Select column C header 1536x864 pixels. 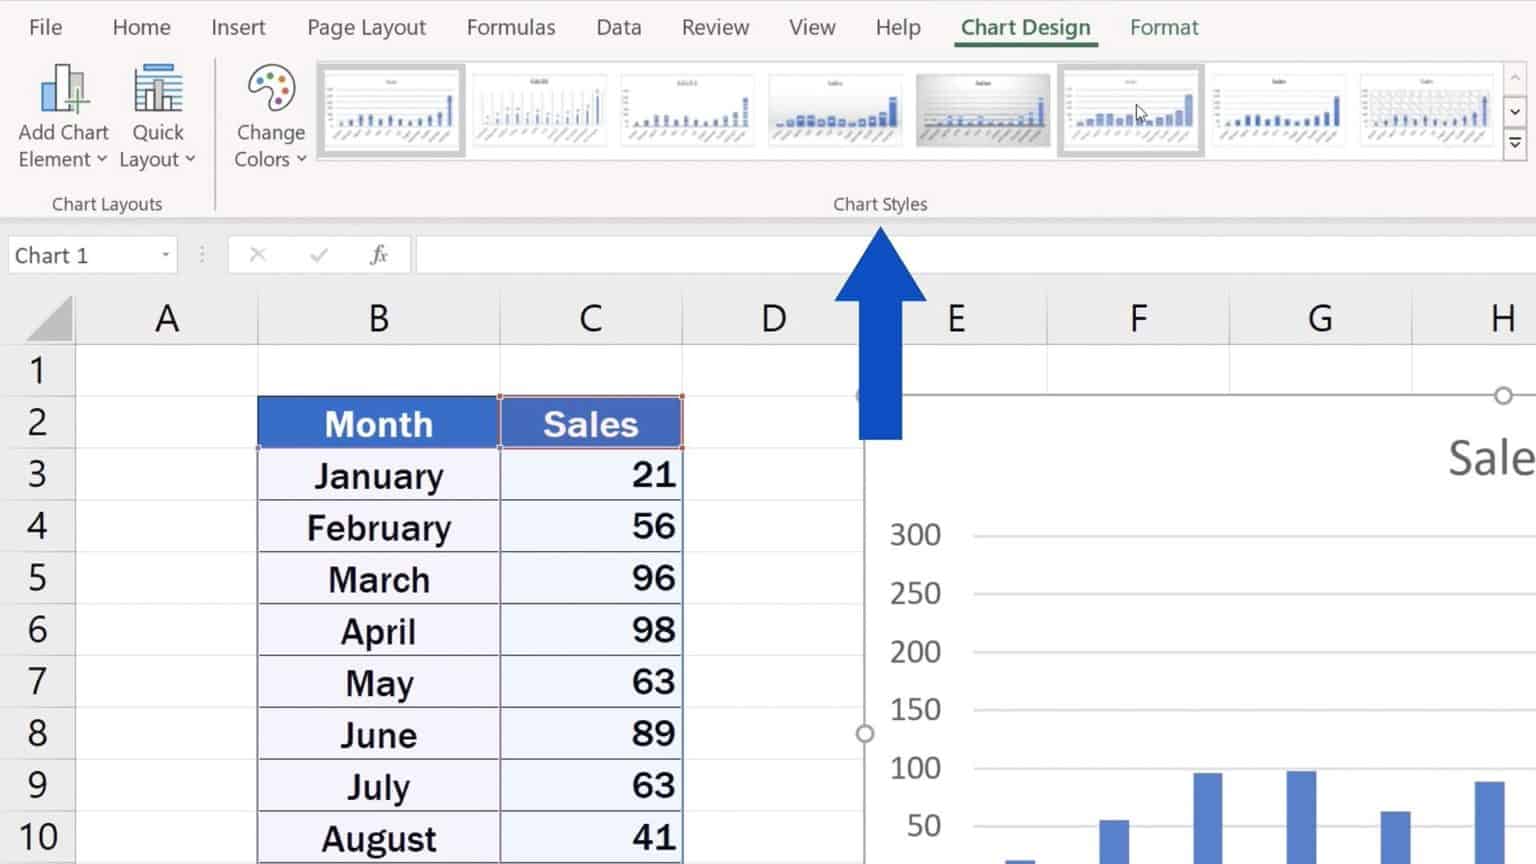591,319
